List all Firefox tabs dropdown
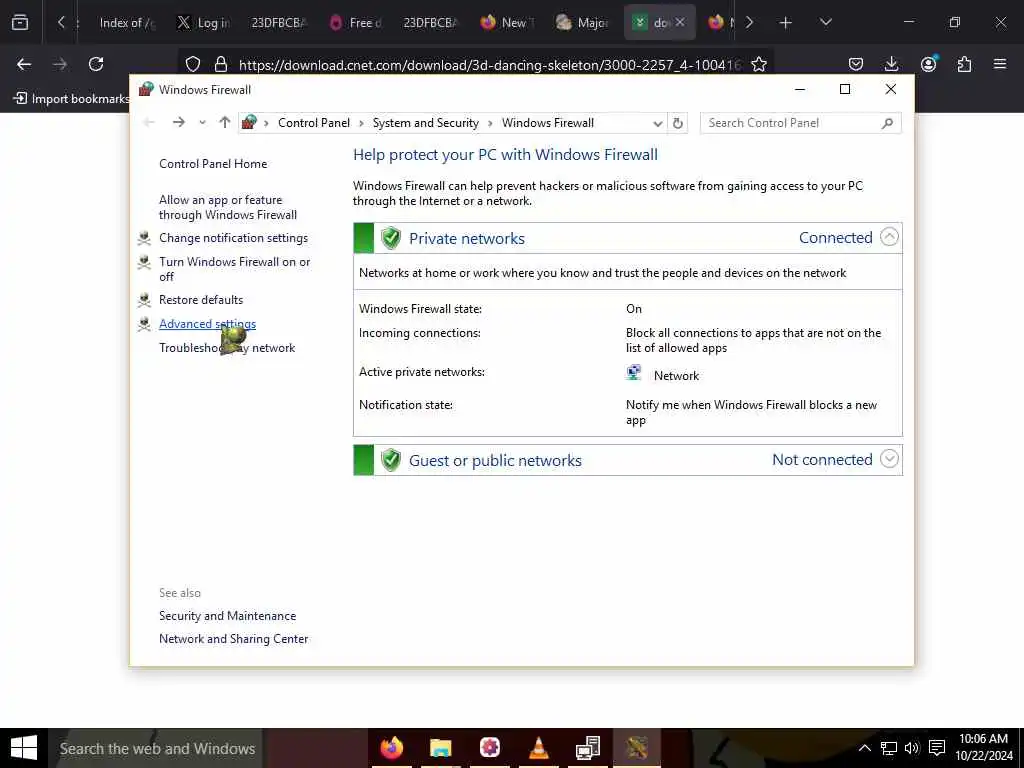Screen dimensions: 1024x768 point(825,23)
